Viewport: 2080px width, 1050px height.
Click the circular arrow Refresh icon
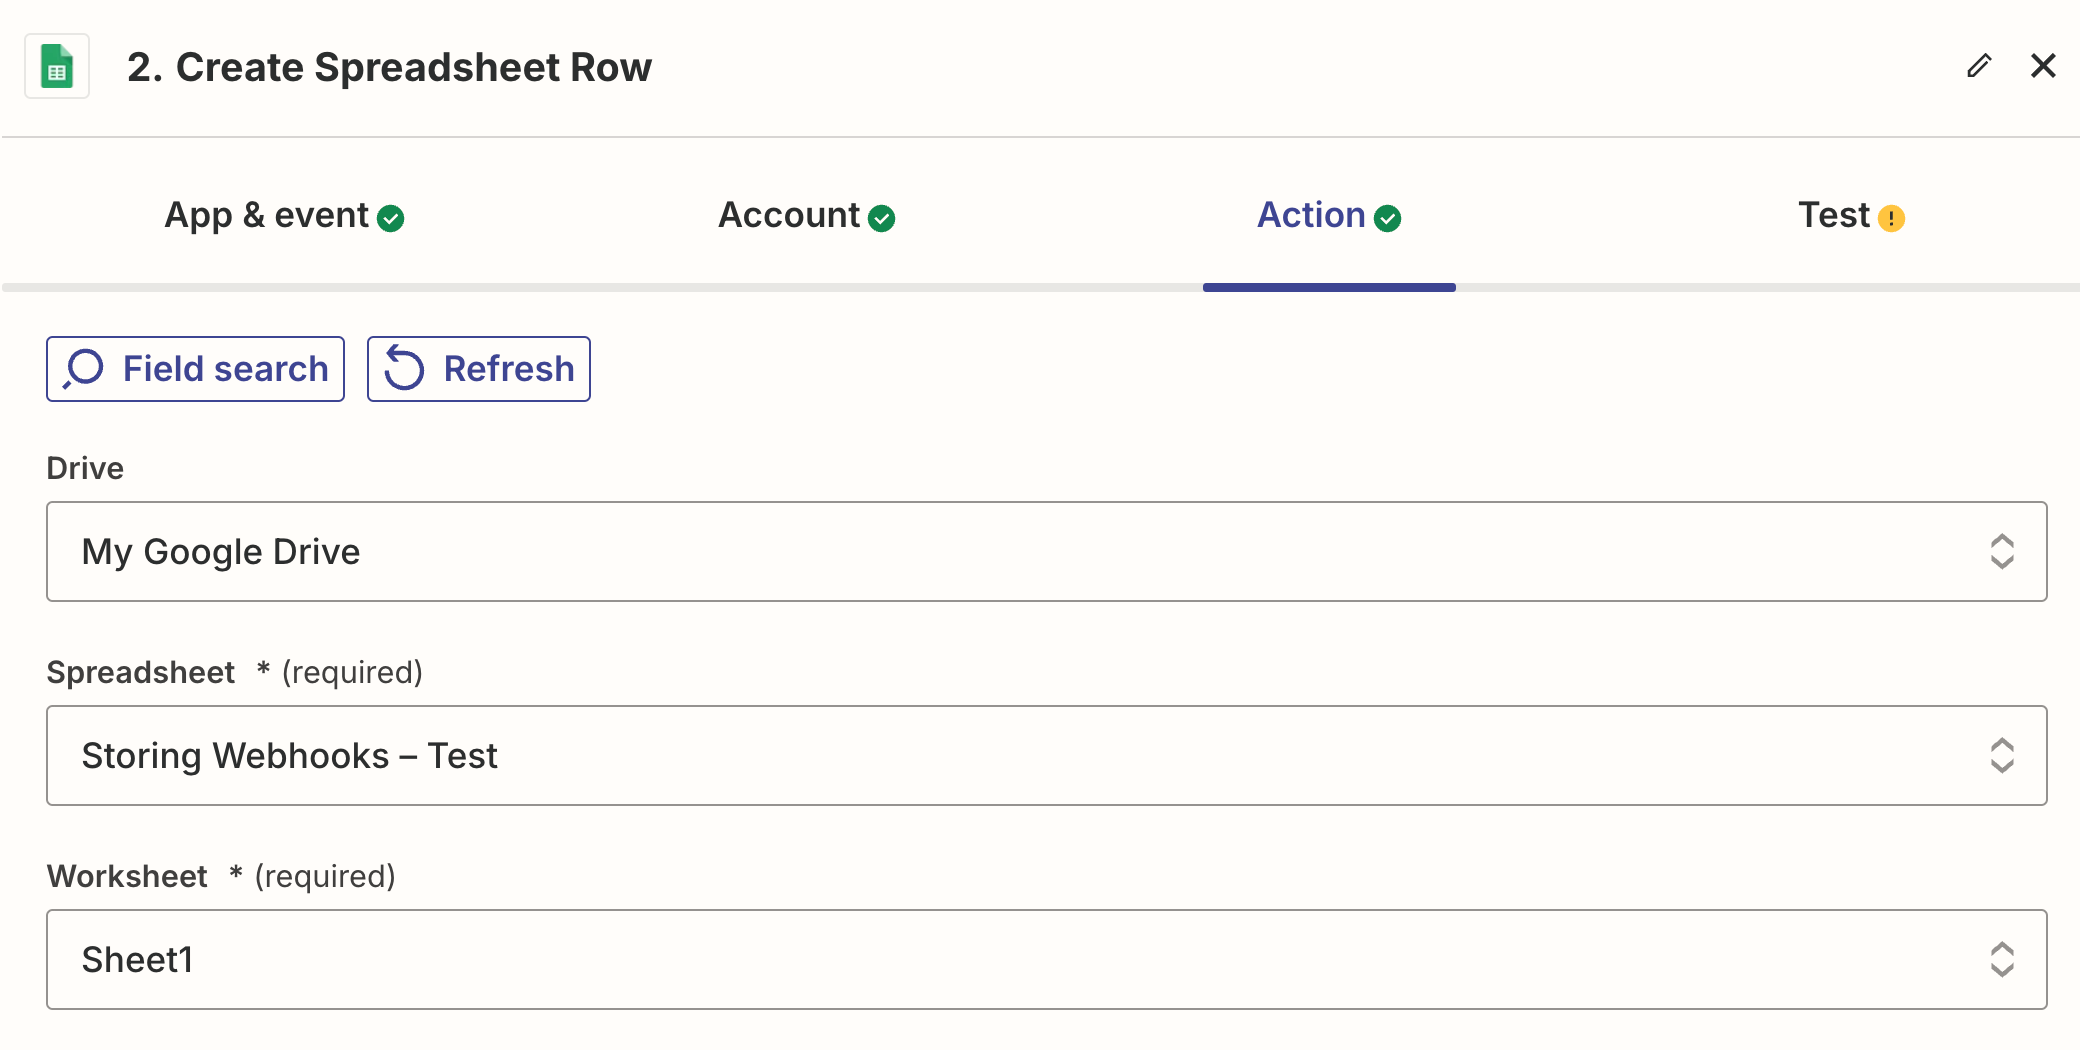tap(405, 369)
